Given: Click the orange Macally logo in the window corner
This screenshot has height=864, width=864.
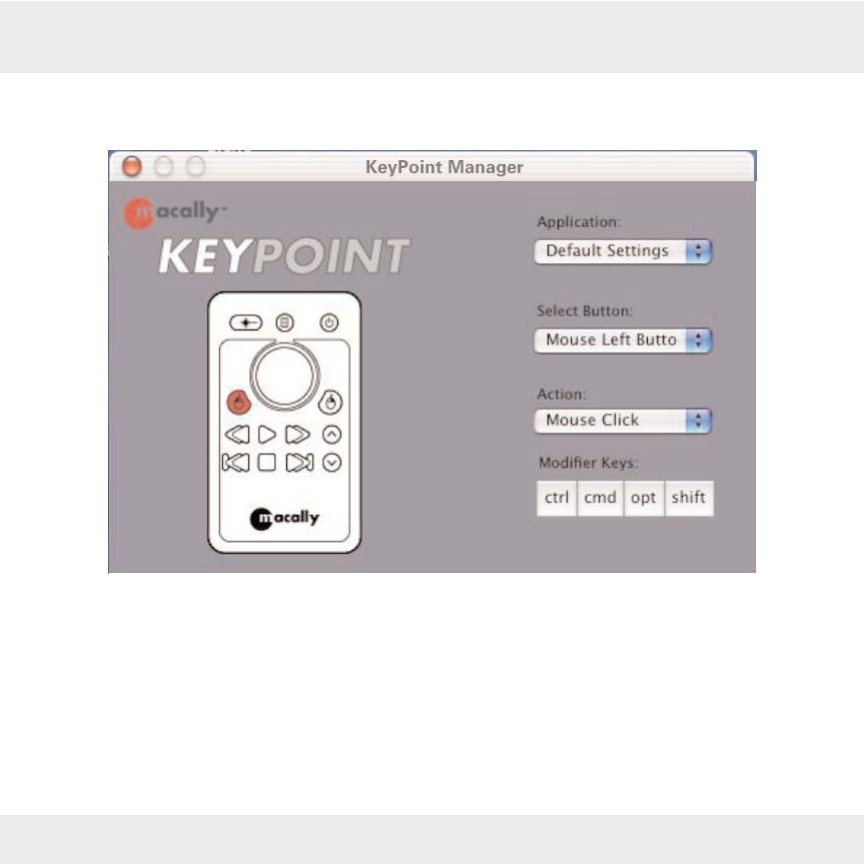Looking at the screenshot, I should pos(175,213).
